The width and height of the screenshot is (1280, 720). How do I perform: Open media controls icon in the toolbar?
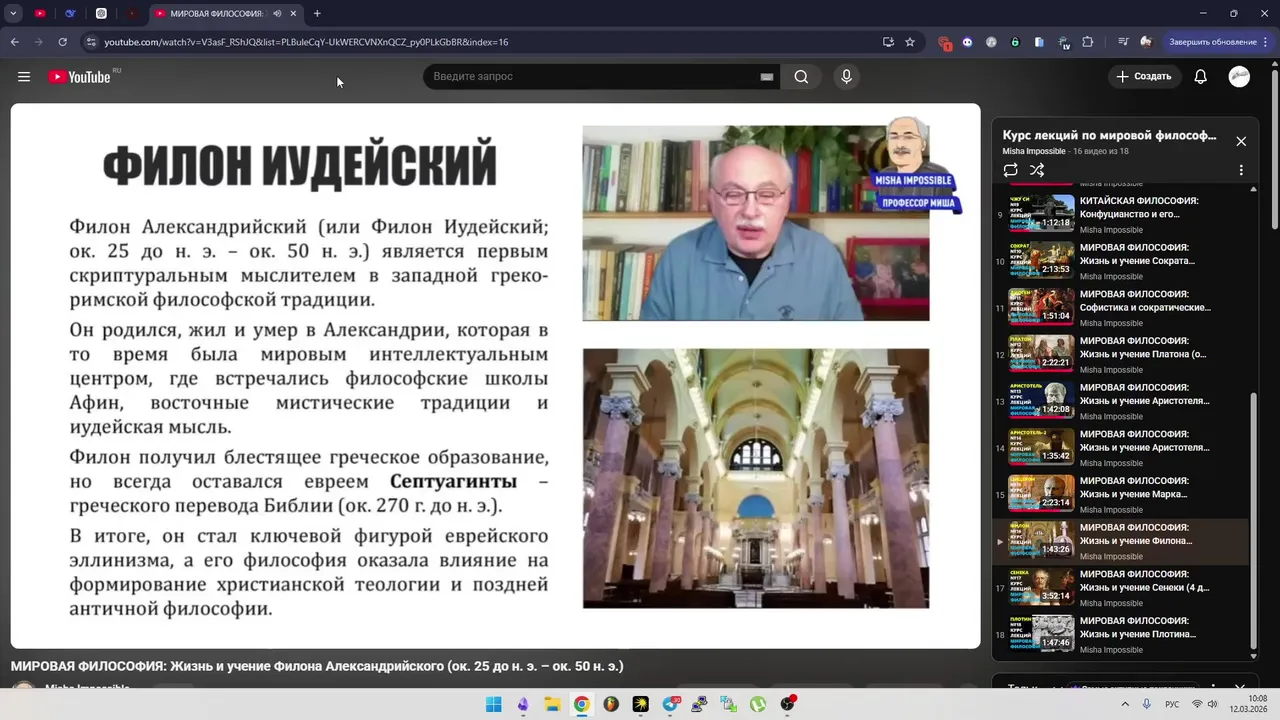pos(1124,42)
